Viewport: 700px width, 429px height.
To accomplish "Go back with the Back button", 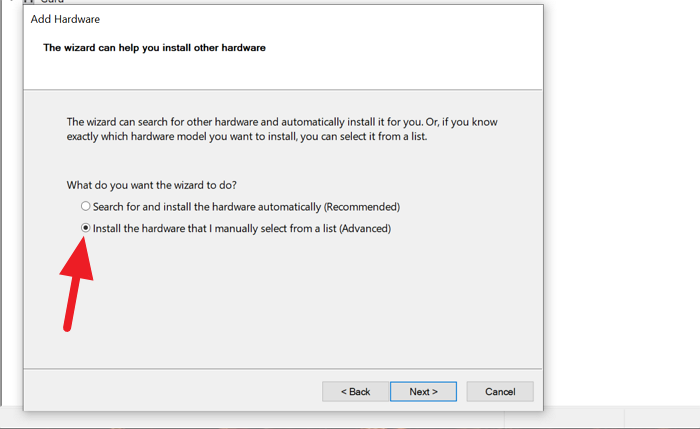I will tap(355, 391).
